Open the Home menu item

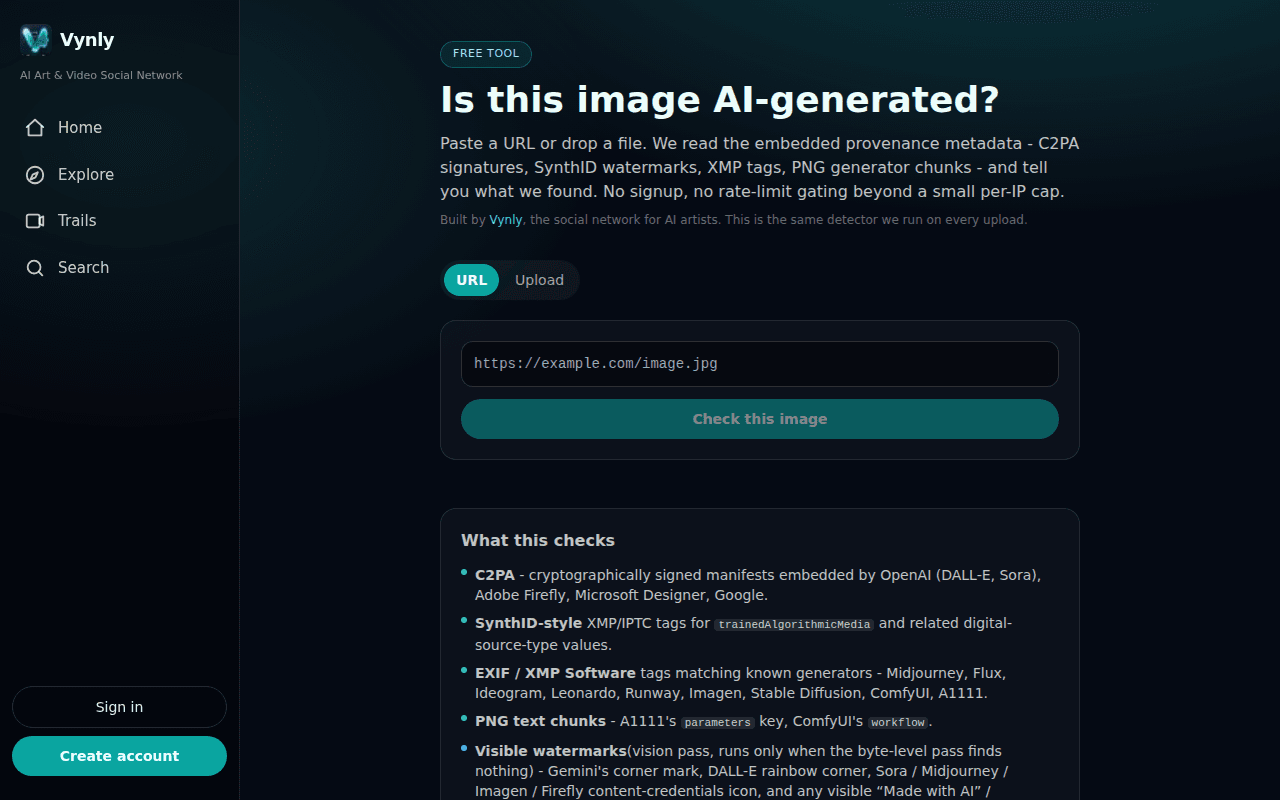[x=119, y=128]
